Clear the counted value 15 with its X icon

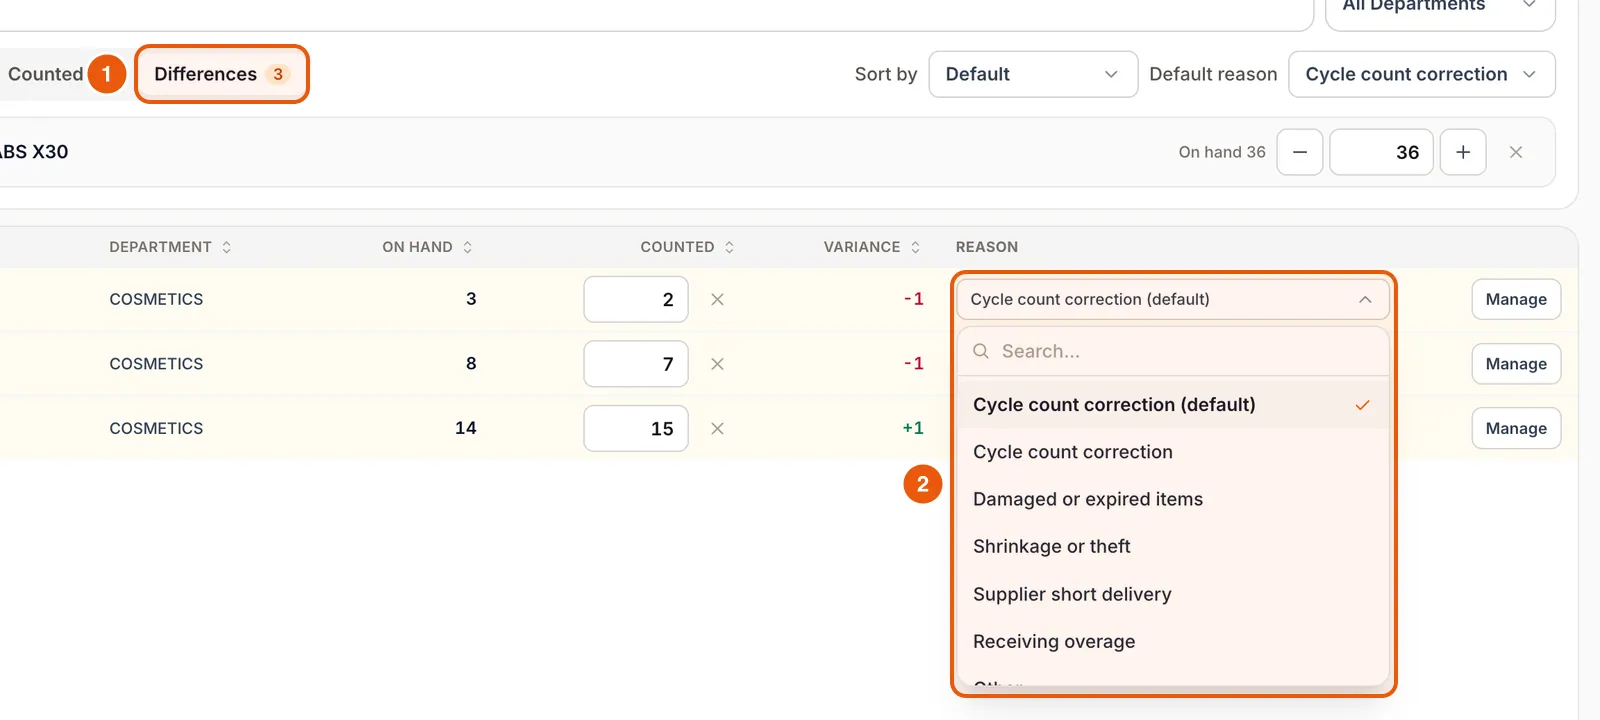click(x=717, y=428)
